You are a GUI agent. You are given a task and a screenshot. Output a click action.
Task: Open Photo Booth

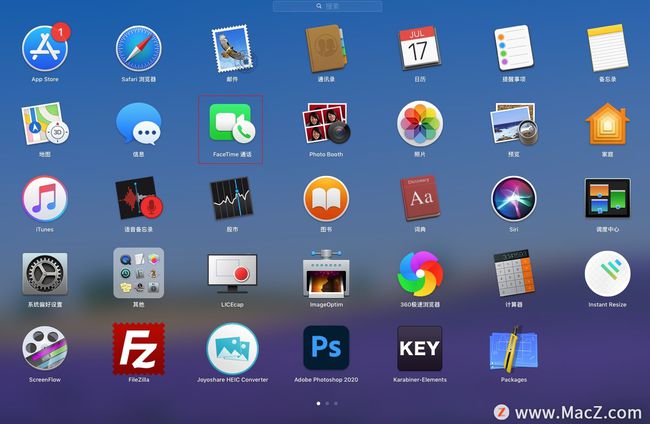pyautogui.click(x=326, y=124)
